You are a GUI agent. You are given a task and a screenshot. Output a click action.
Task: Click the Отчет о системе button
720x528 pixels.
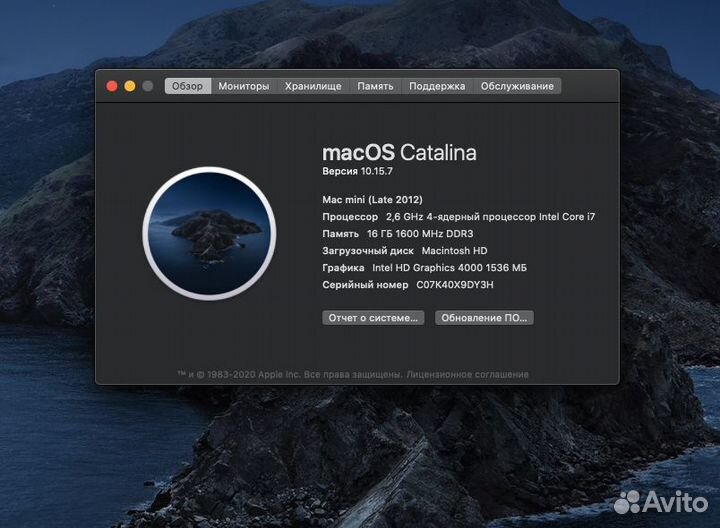pyautogui.click(x=373, y=318)
